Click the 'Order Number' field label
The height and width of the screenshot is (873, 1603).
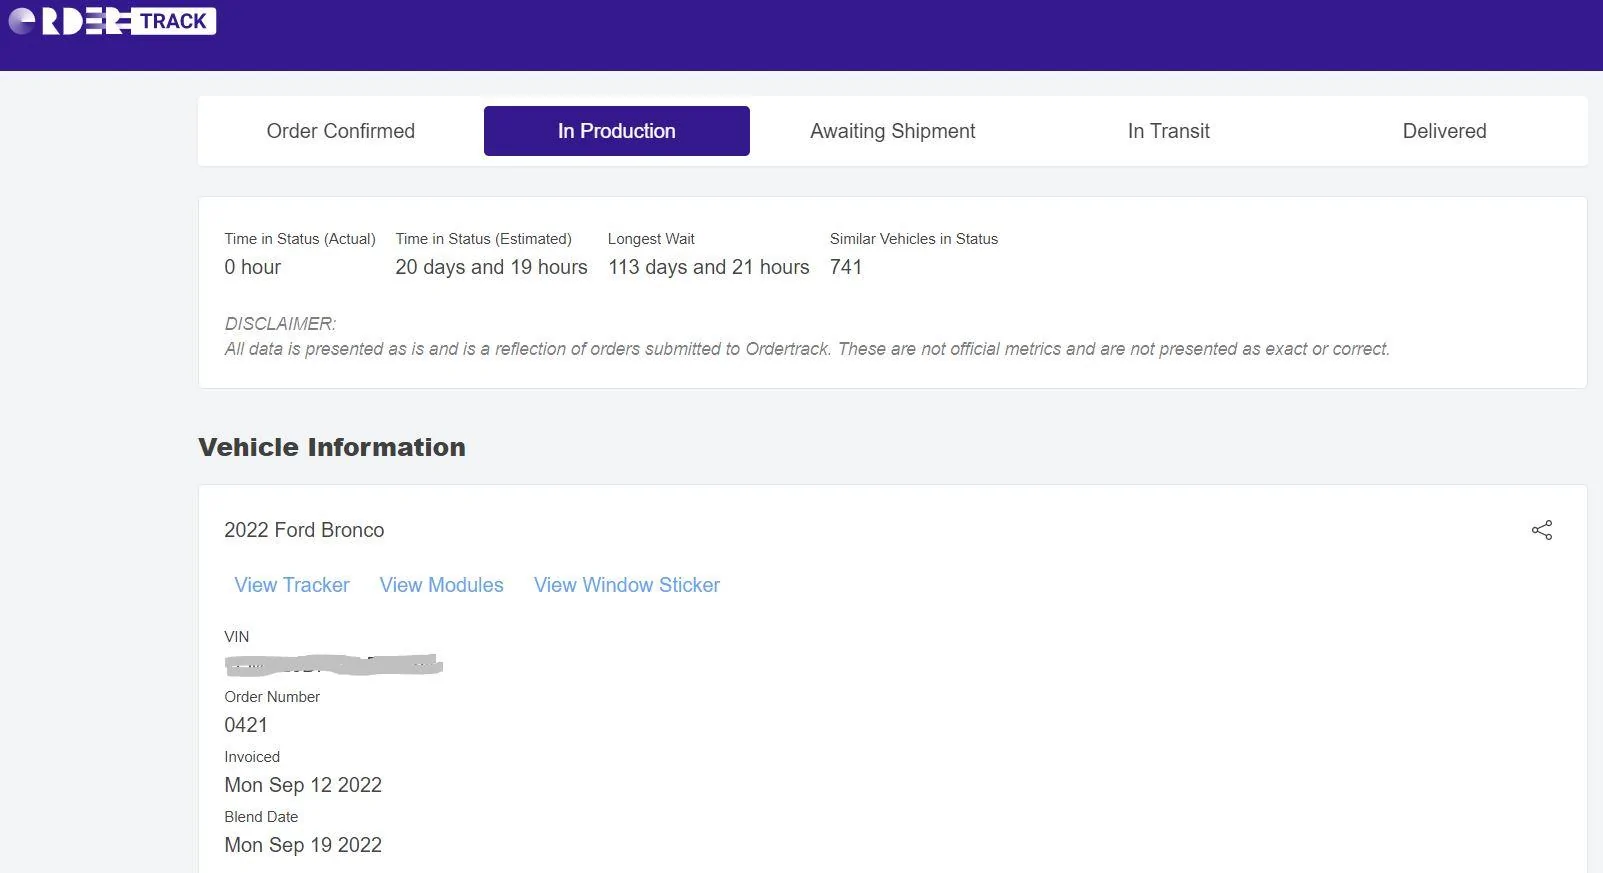pos(272,697)
